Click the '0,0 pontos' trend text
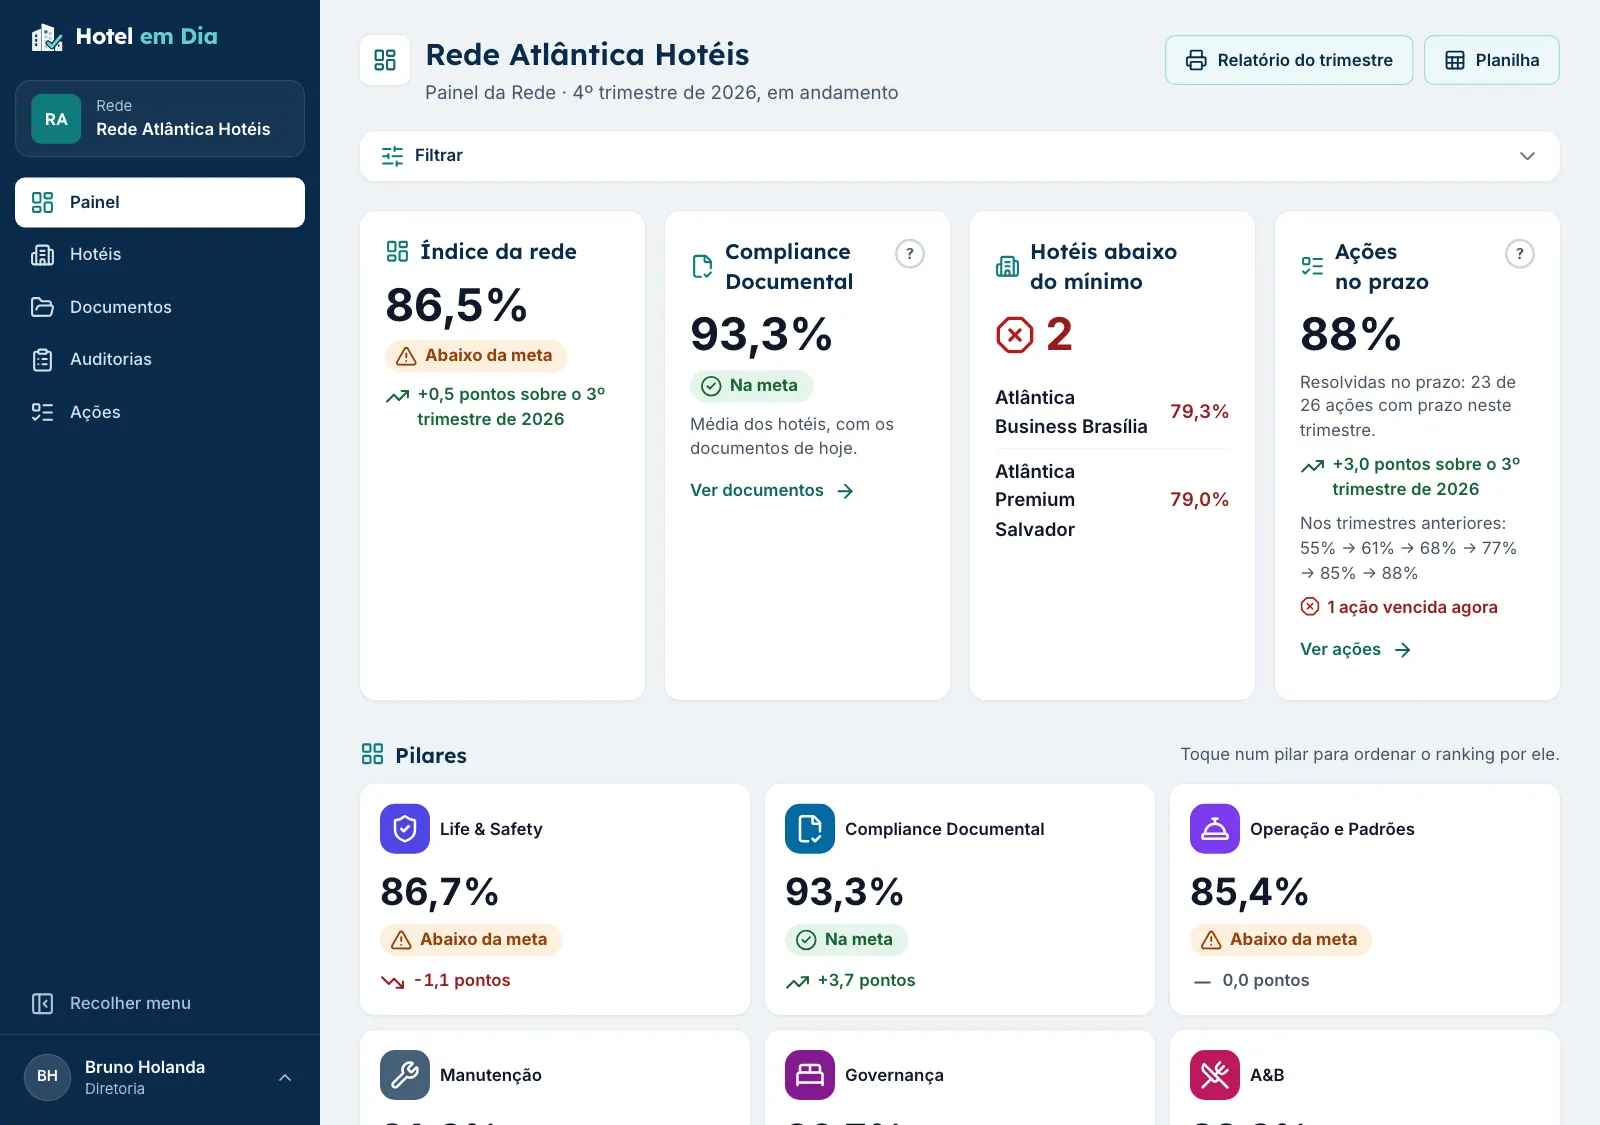The height and width of the screenshot is (1125, 1600). pyautogui.click(x=1266, y=981)
